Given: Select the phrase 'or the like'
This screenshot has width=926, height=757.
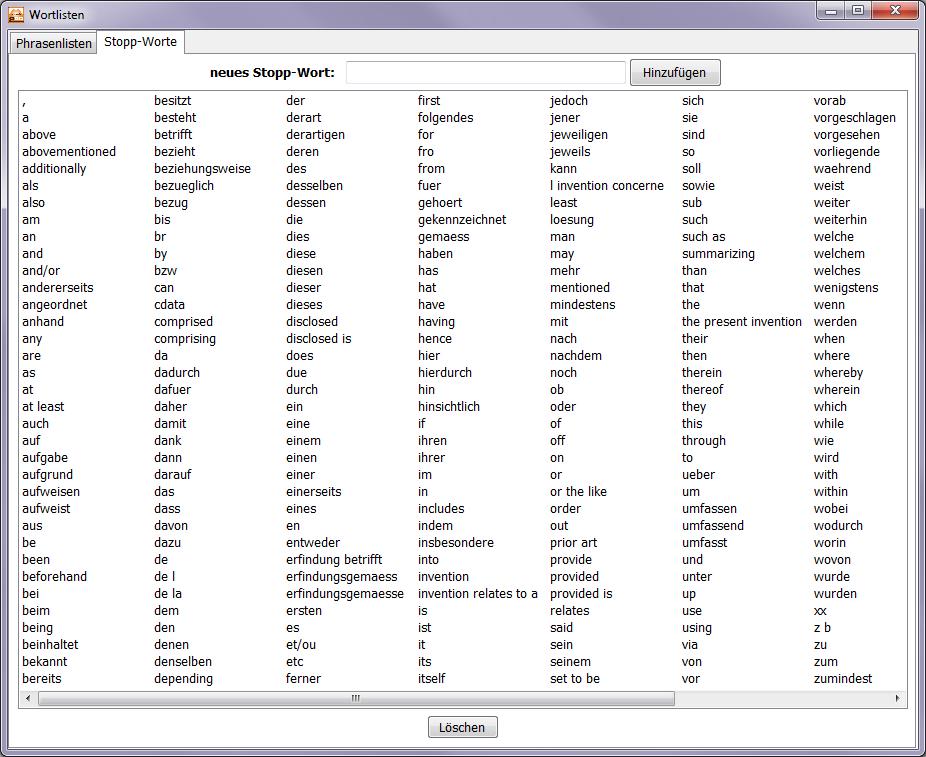Looking at the screenshot, I should 579,492.
